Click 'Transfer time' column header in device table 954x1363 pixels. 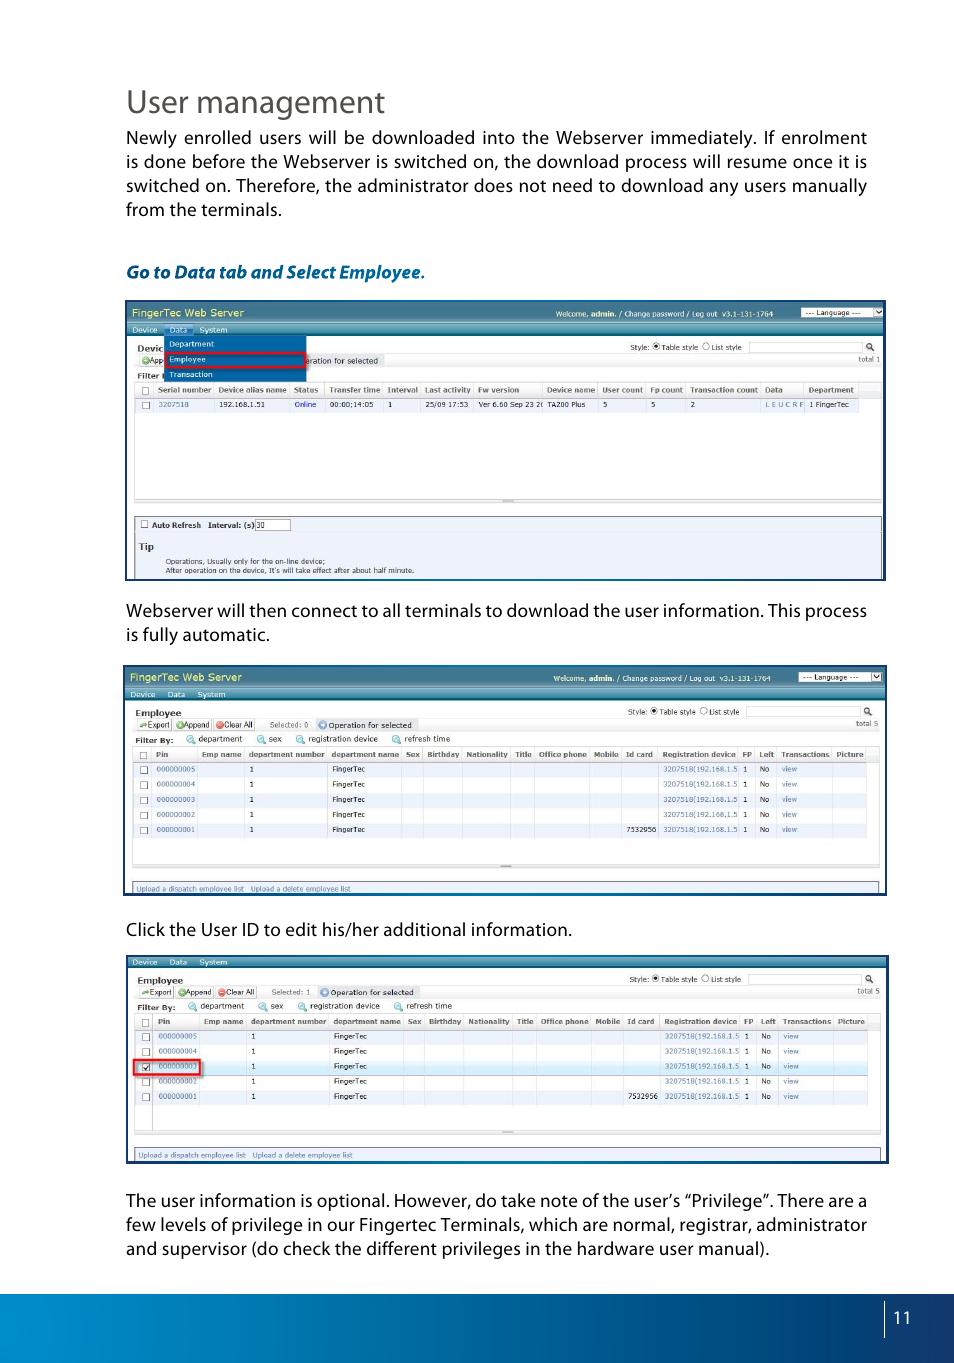click(x=355, y=390)
